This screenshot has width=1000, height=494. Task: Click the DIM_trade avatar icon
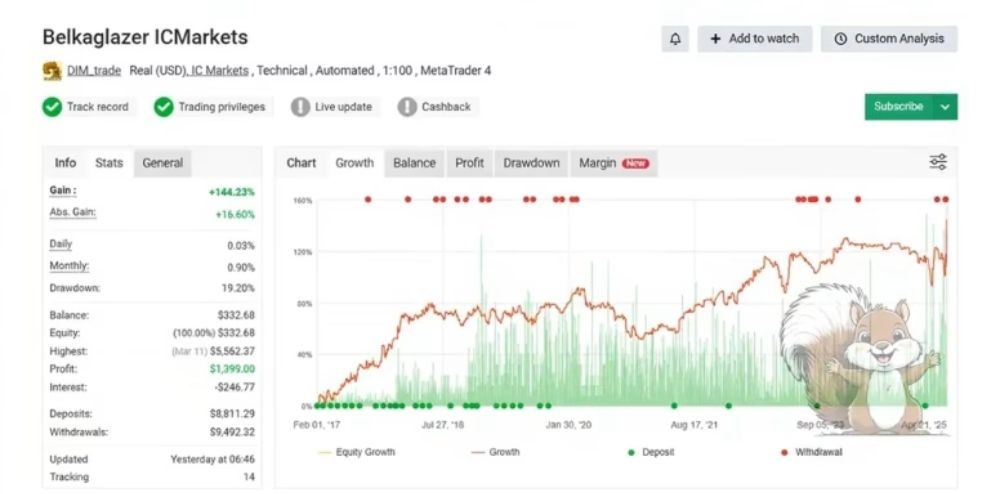(52, 71)
